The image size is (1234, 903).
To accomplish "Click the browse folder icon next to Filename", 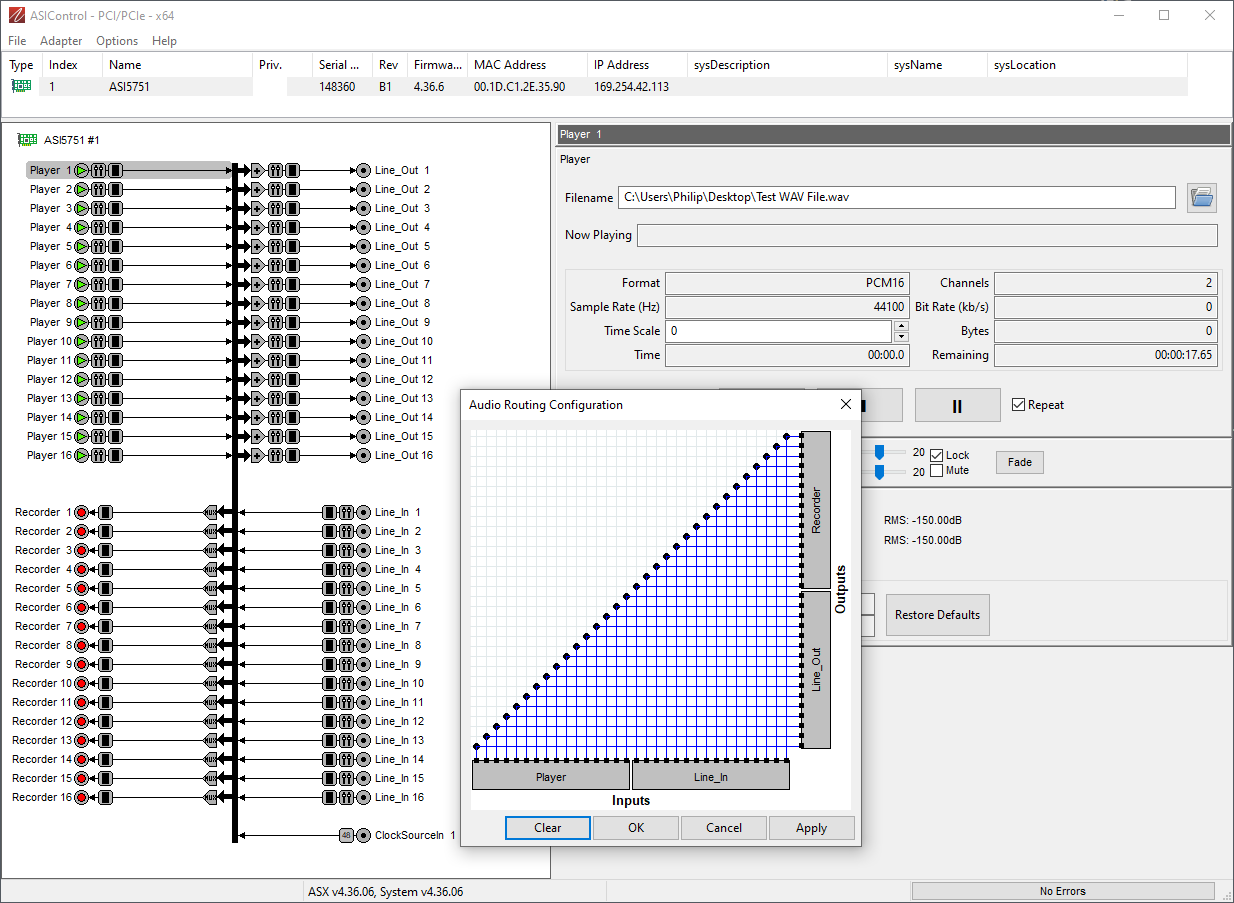I will tap(1201, 198).
